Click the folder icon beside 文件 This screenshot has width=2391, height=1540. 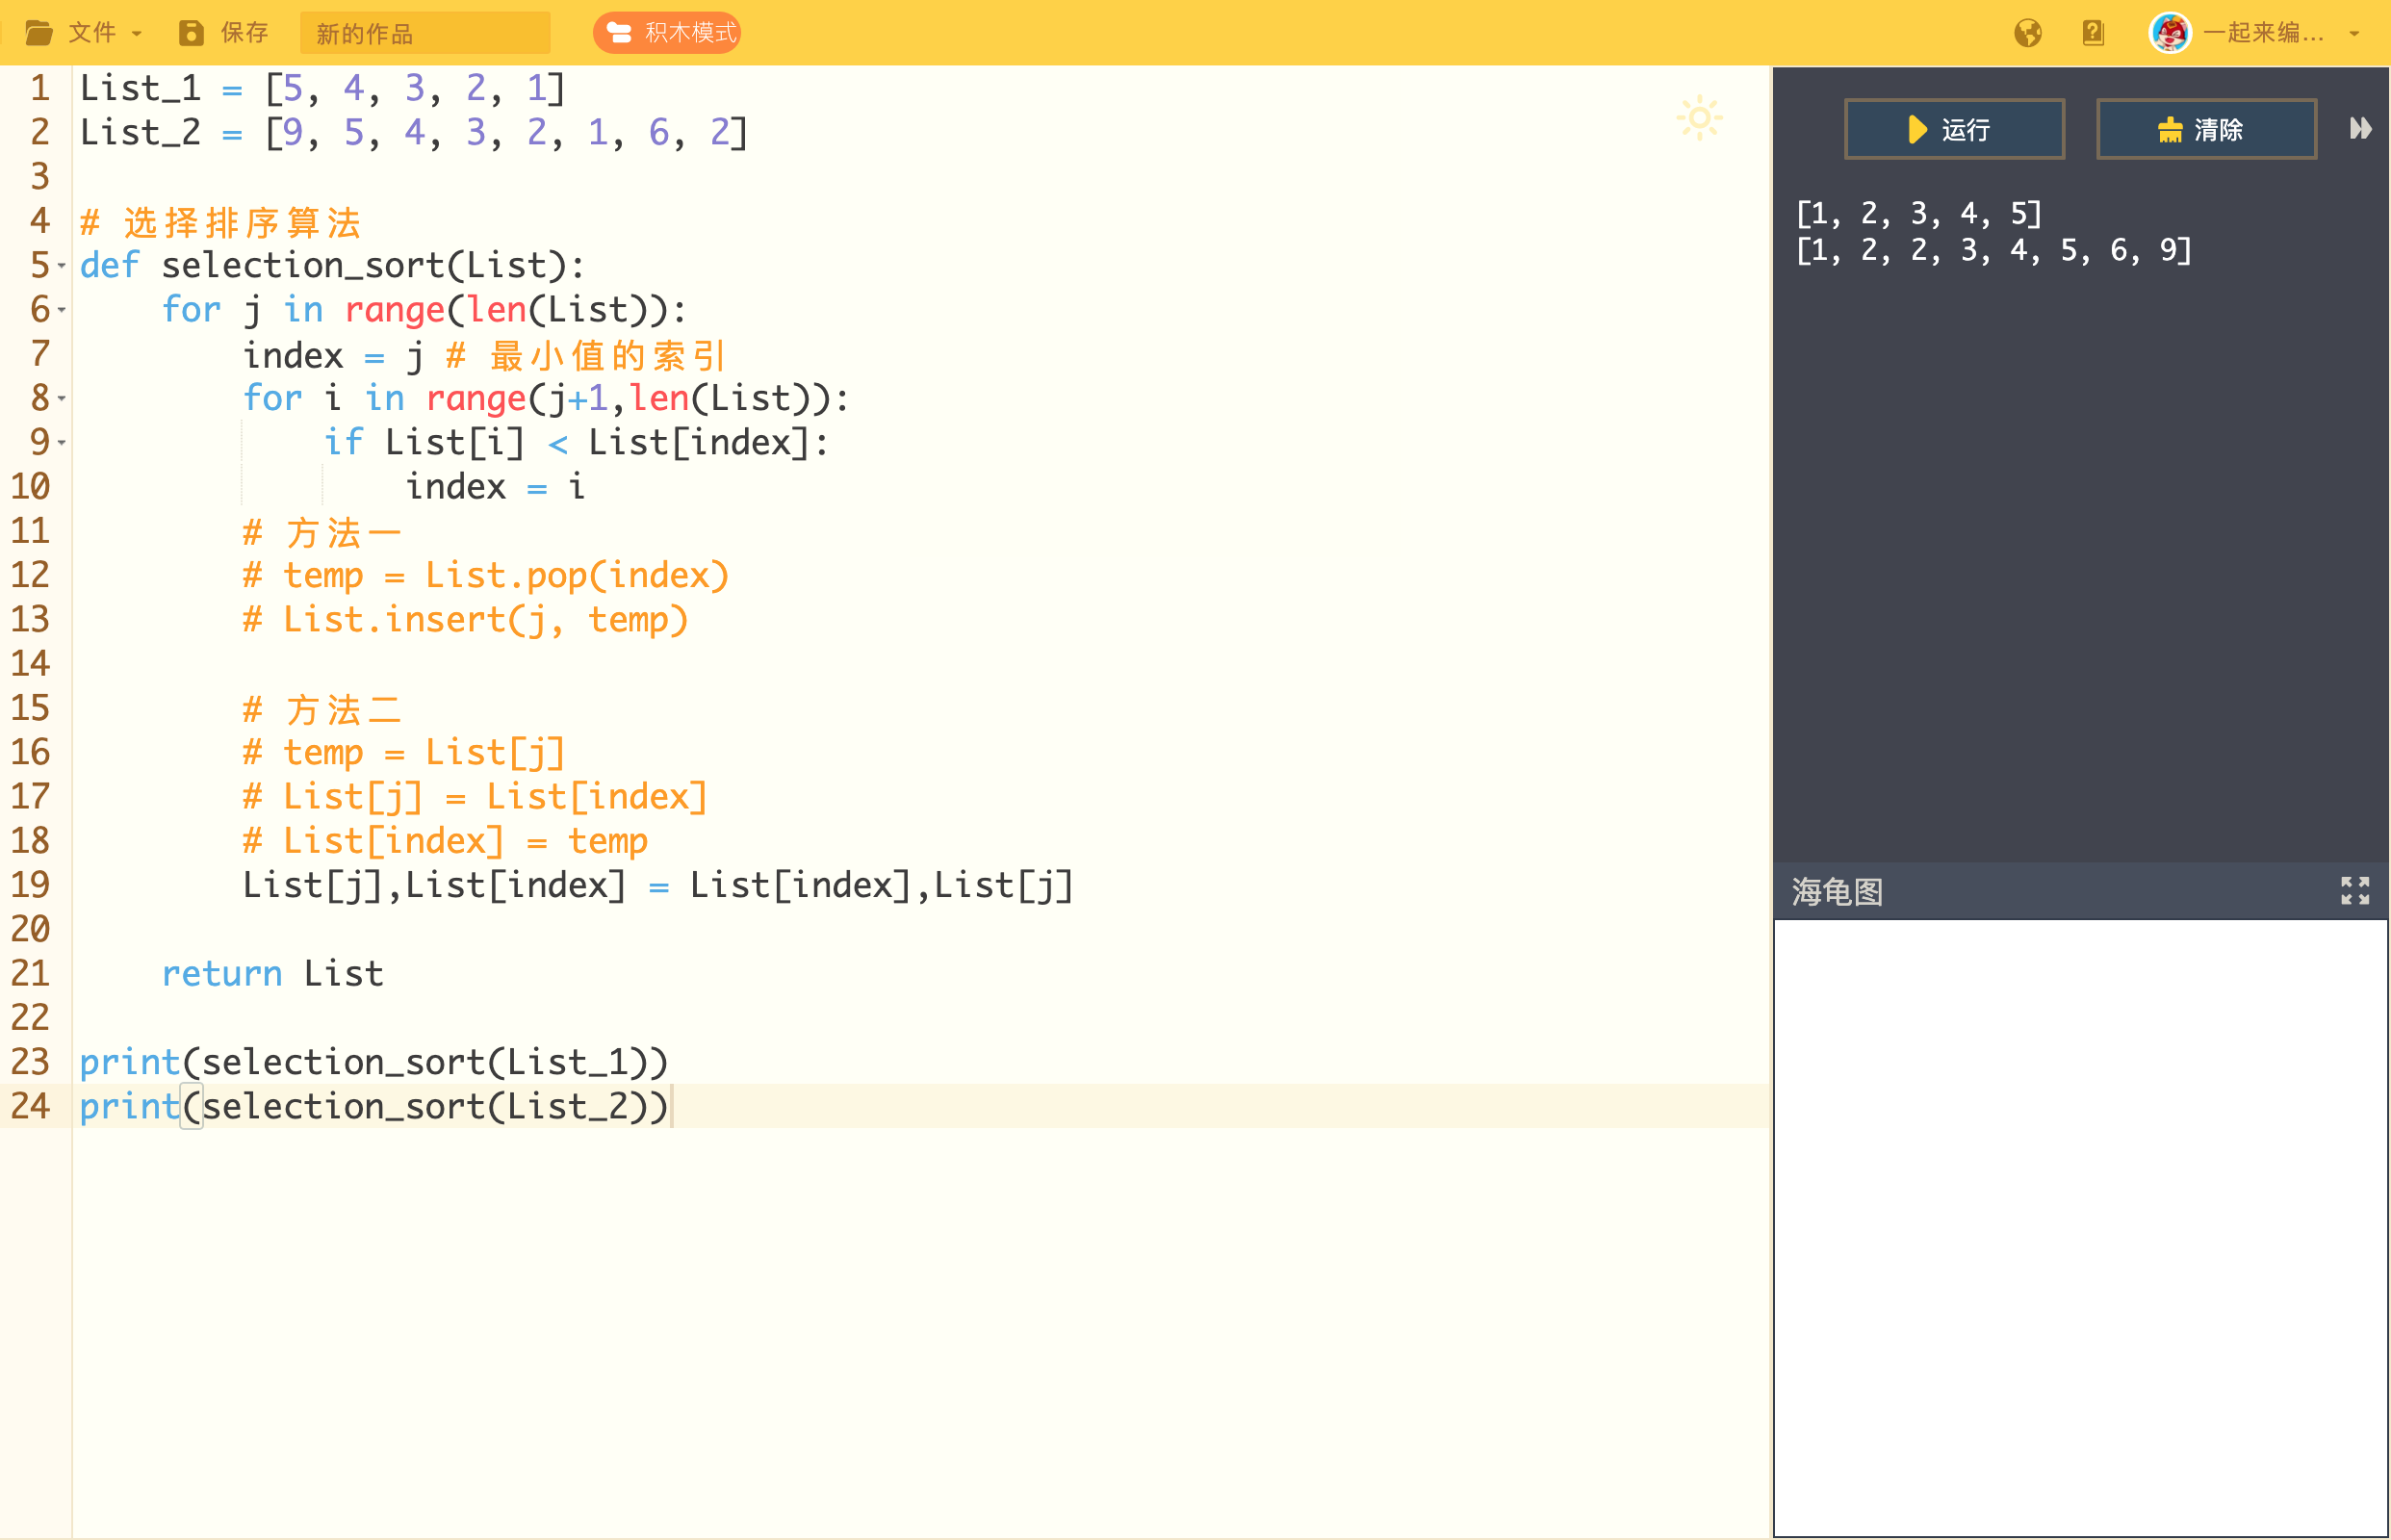[x=39, y=33]
